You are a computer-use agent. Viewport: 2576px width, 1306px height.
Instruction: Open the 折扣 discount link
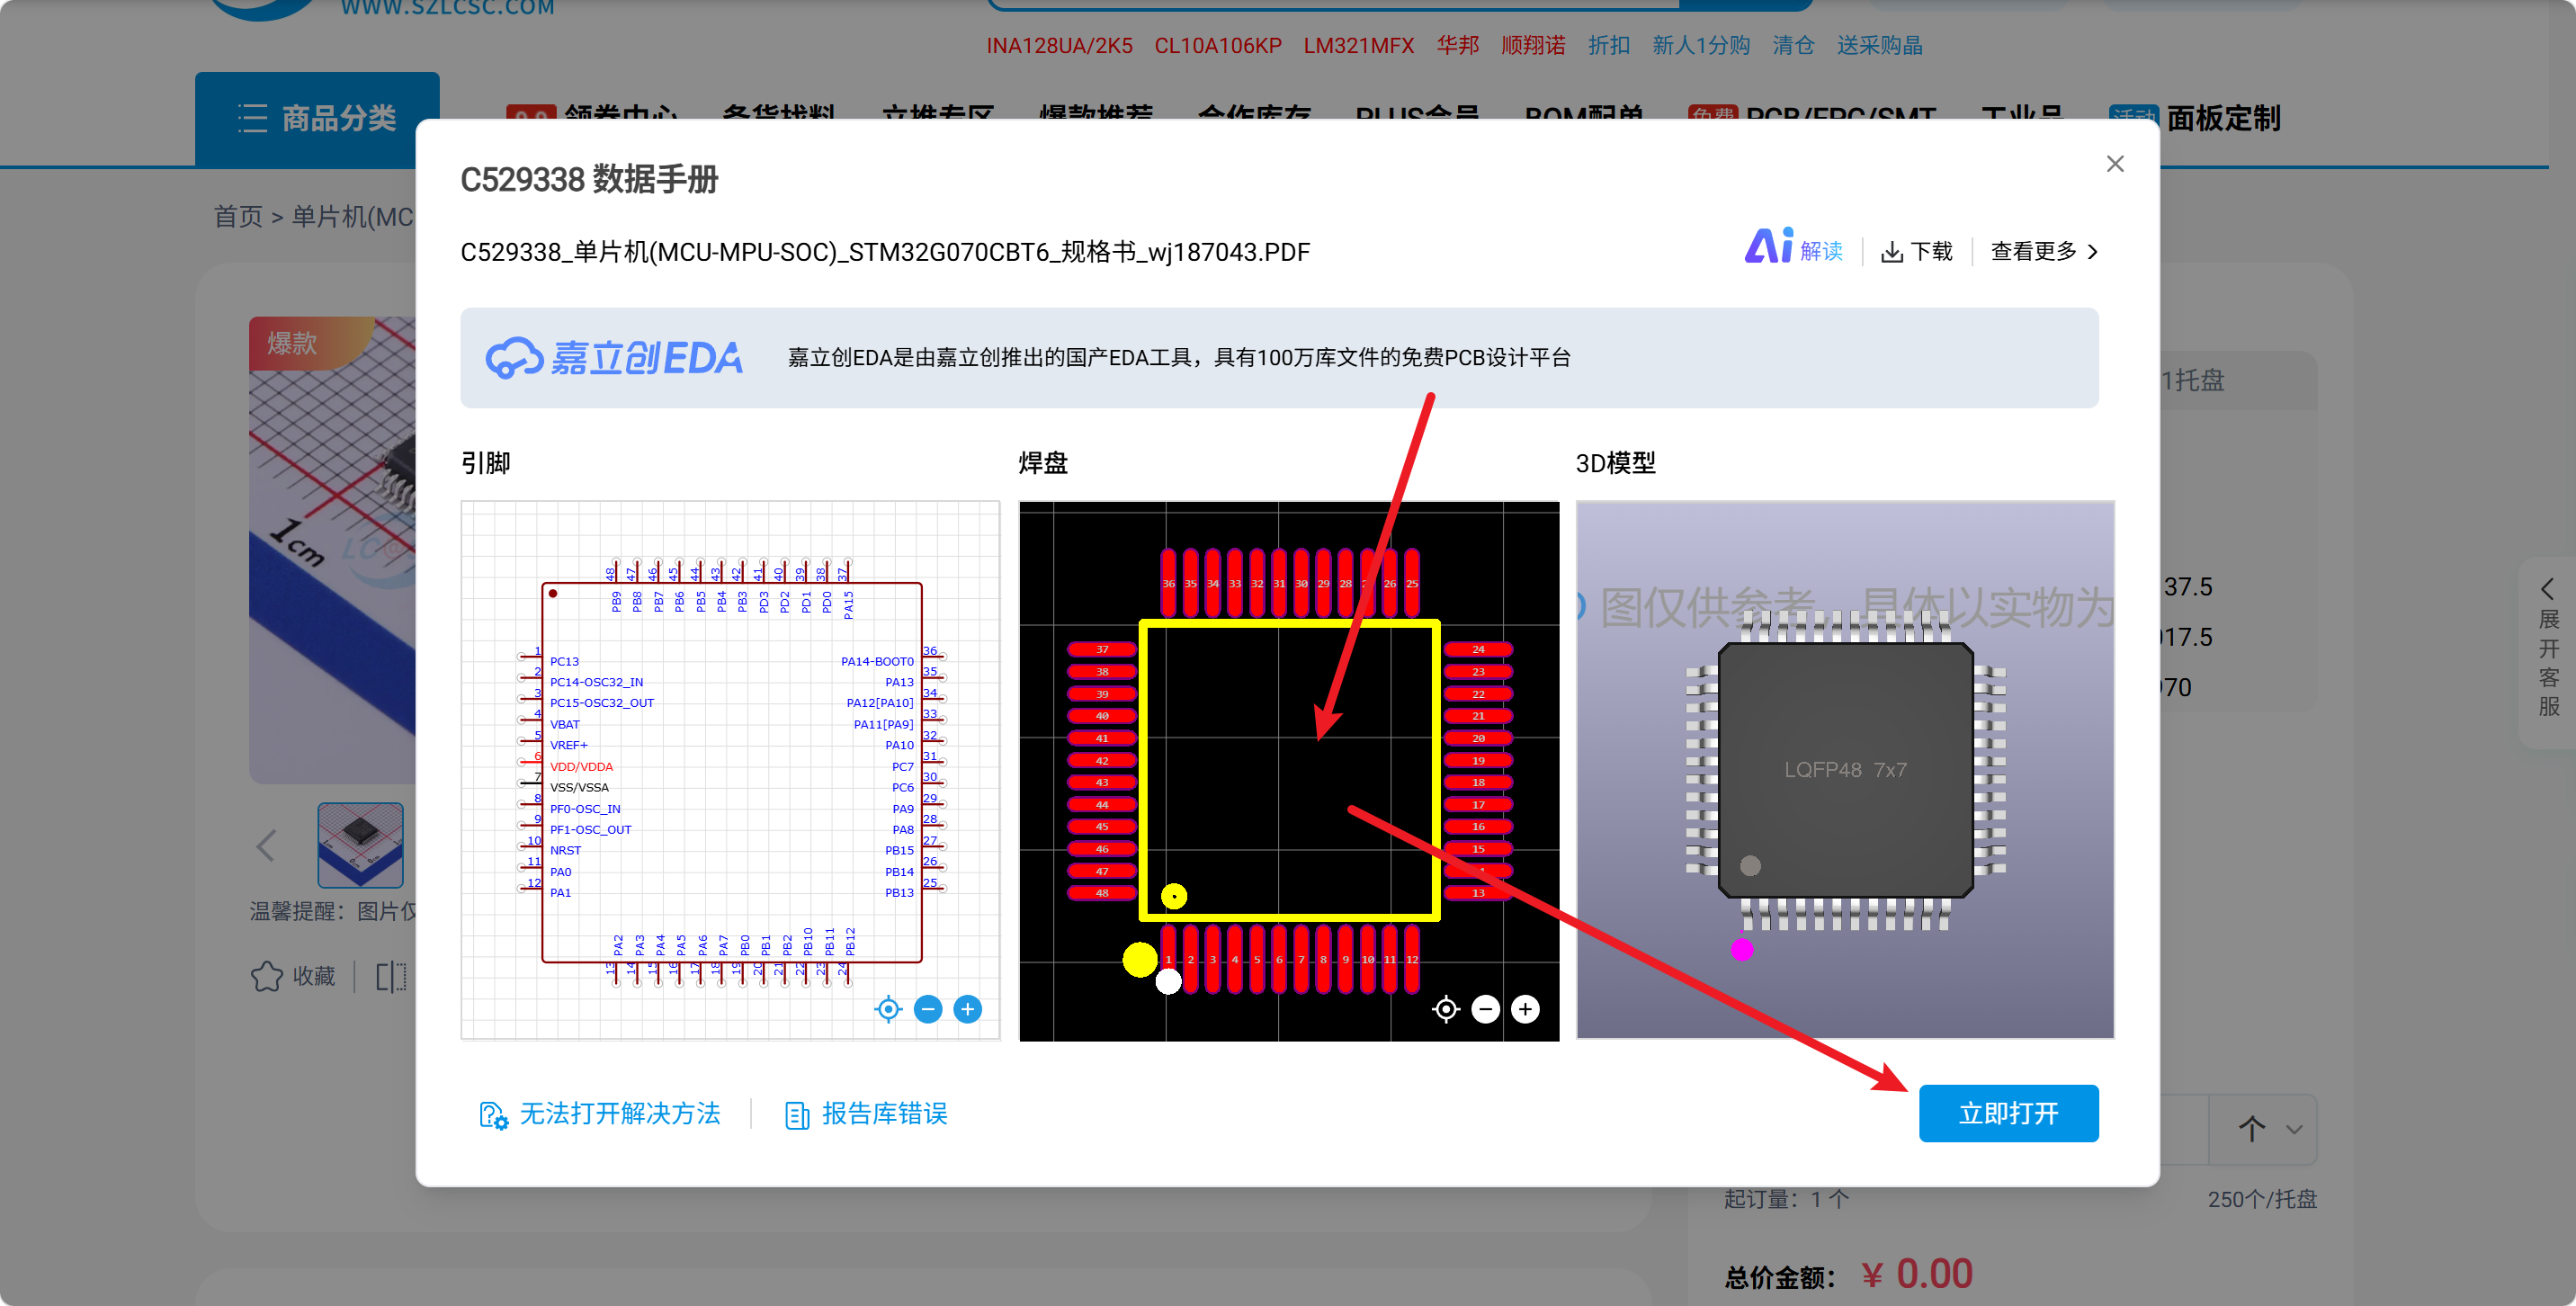click(1609, 45)
